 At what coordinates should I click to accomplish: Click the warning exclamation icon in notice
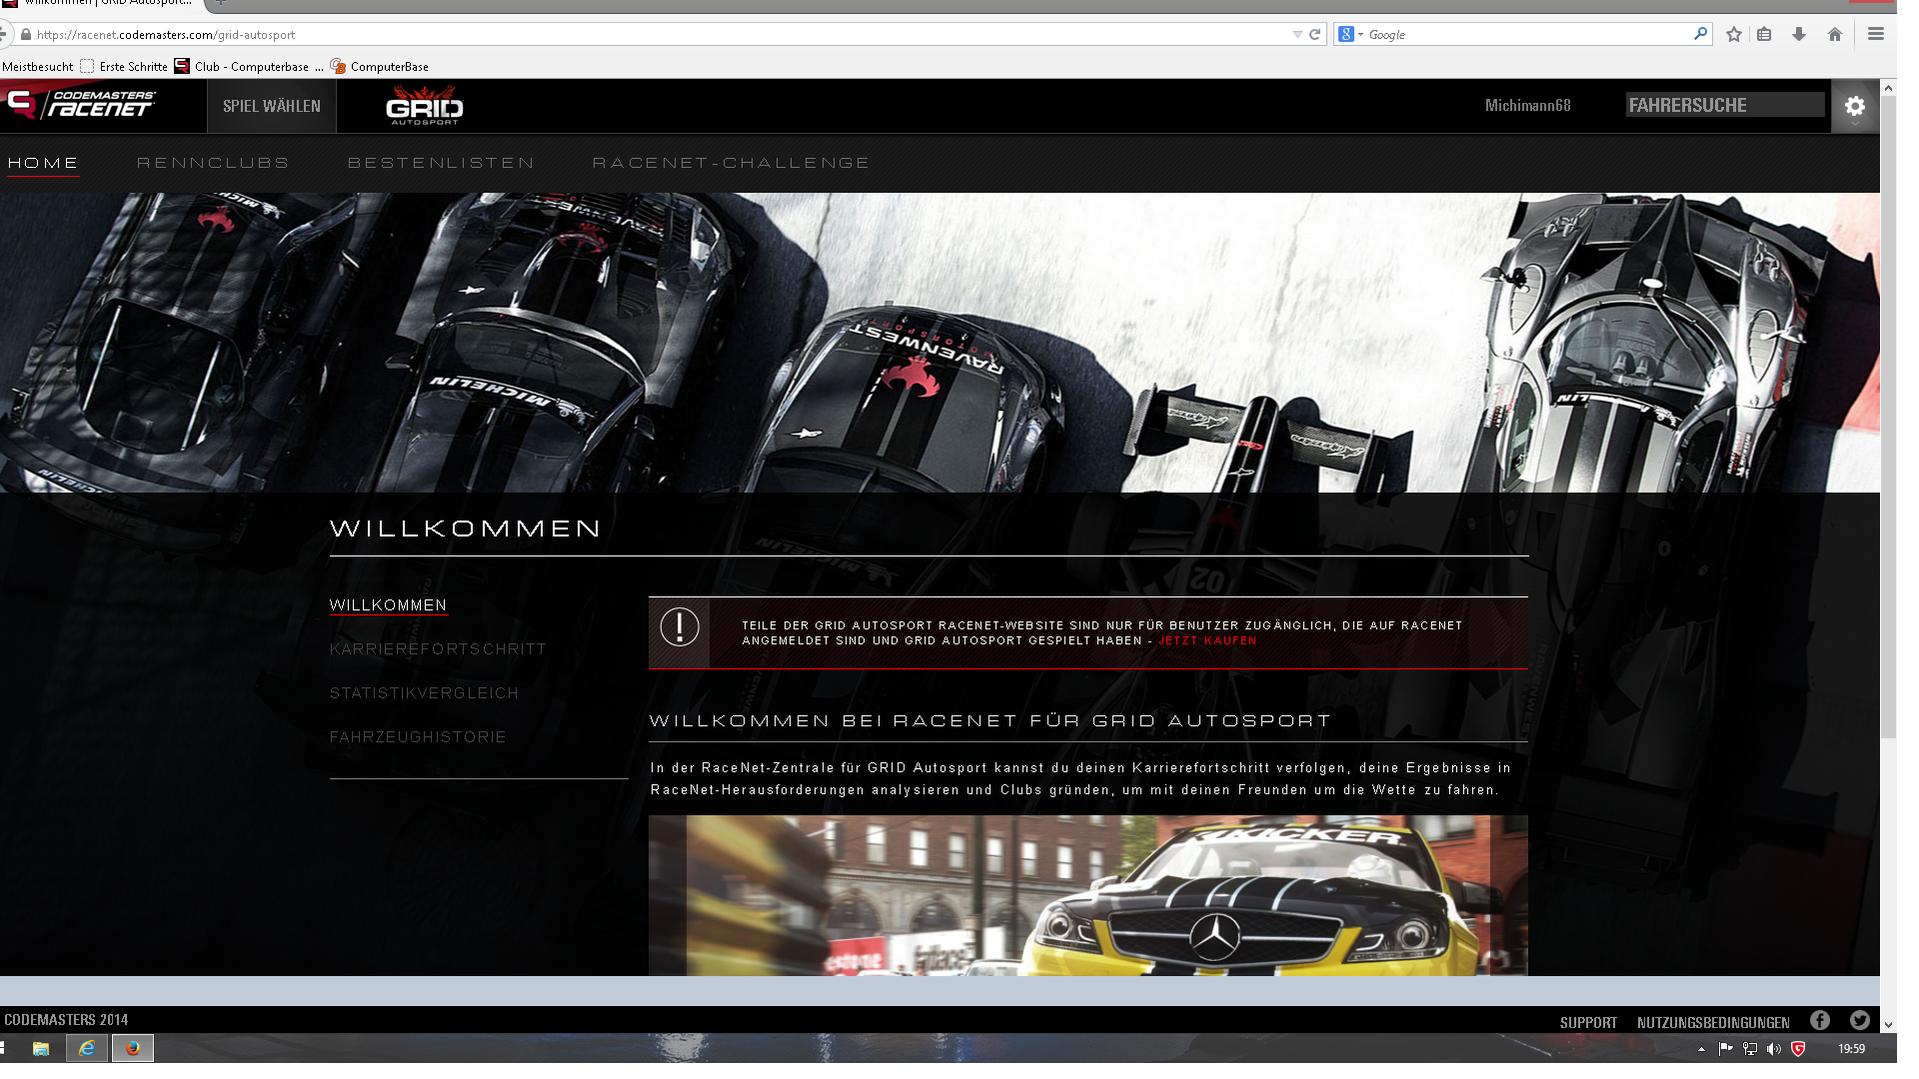679,628
